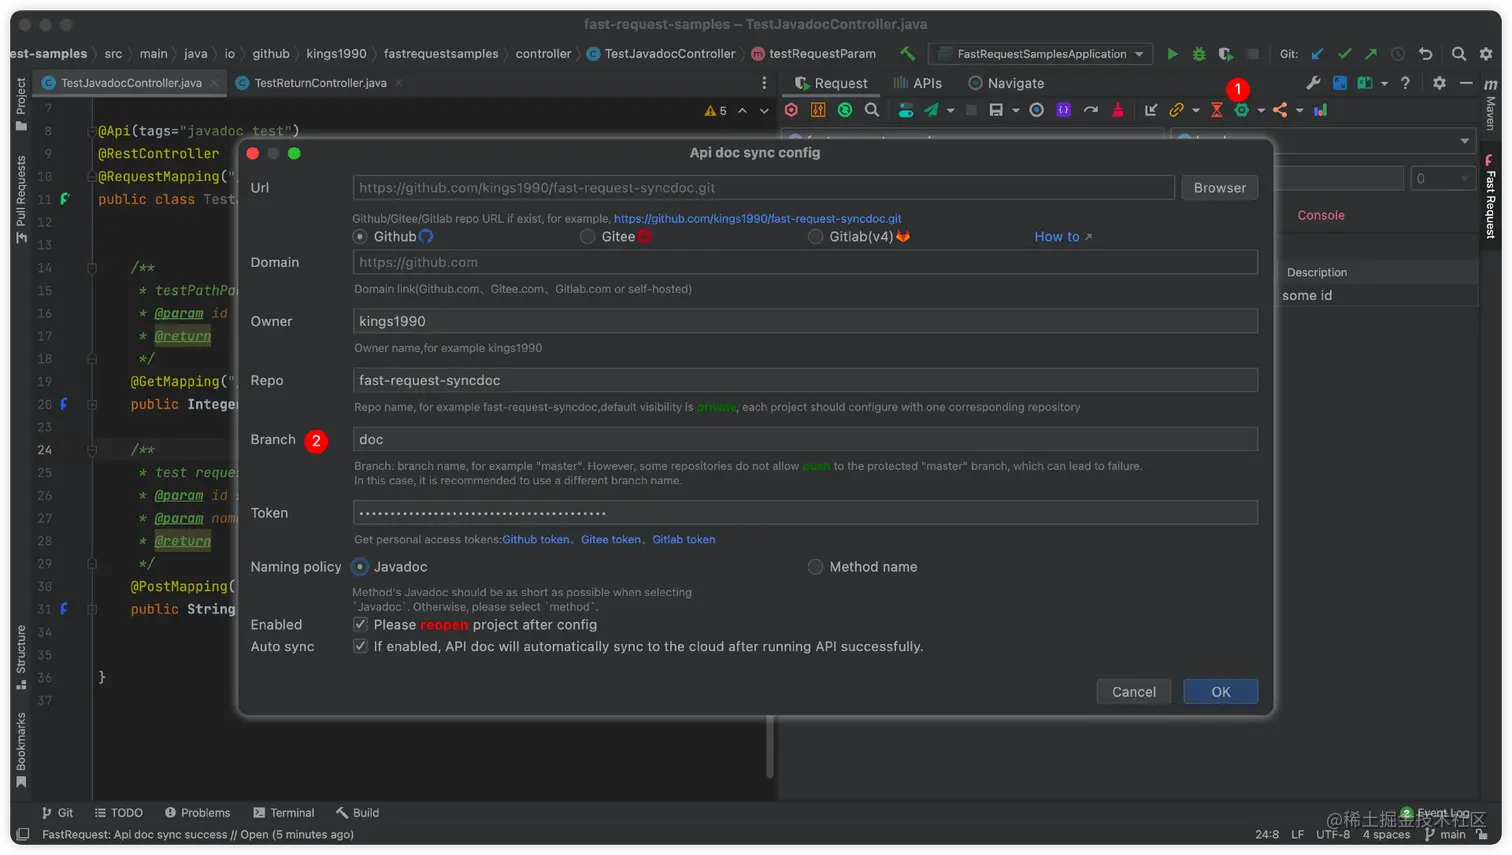1512x855 pixels.
Task: Switch to TestReturnController.java tab
Action: 320,83
